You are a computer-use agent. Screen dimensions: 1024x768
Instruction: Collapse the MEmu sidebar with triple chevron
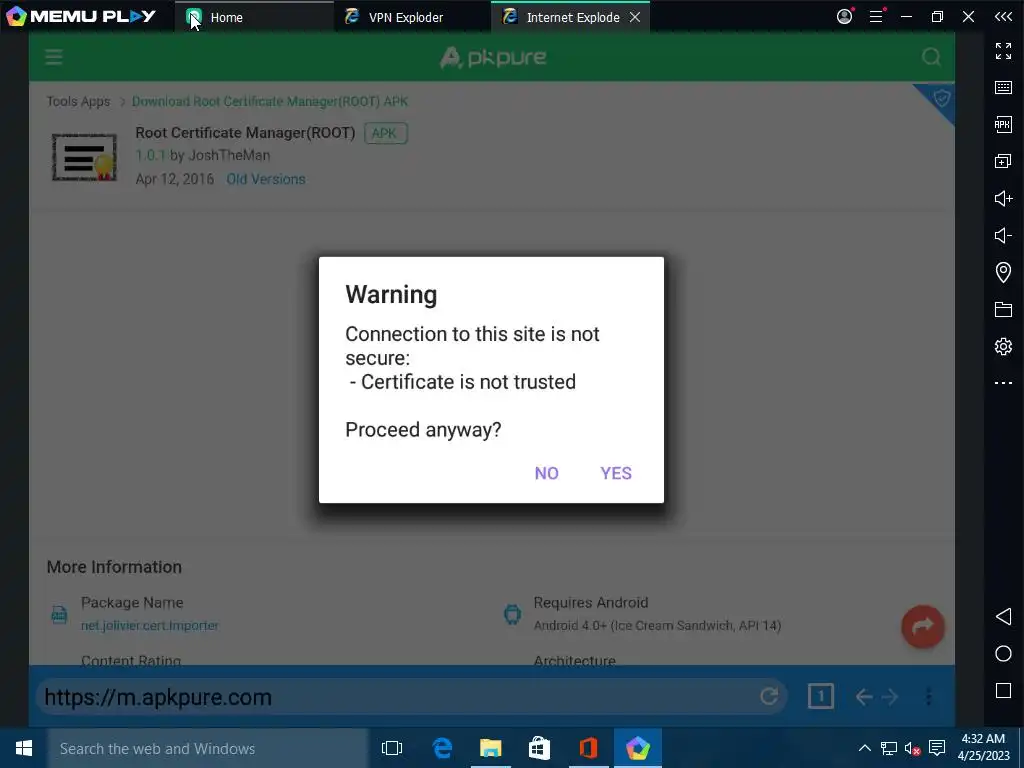point(1003,16)
